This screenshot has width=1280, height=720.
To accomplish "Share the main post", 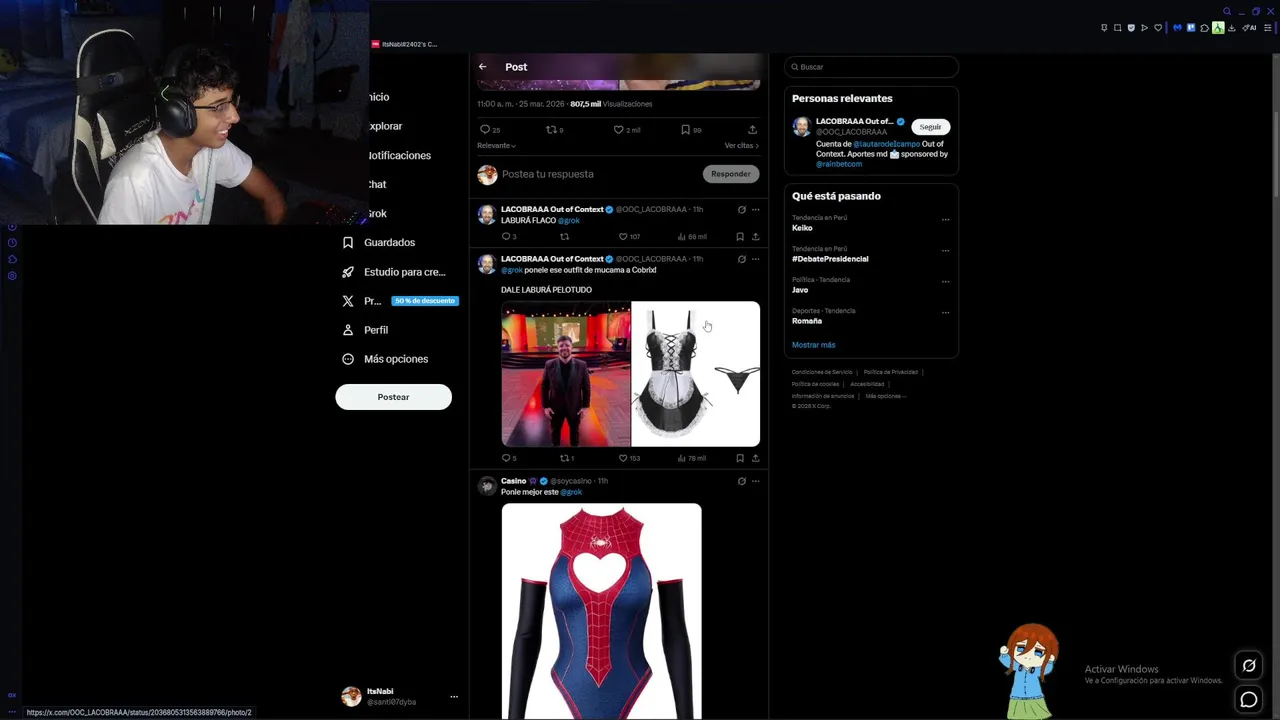I will 752,130.
